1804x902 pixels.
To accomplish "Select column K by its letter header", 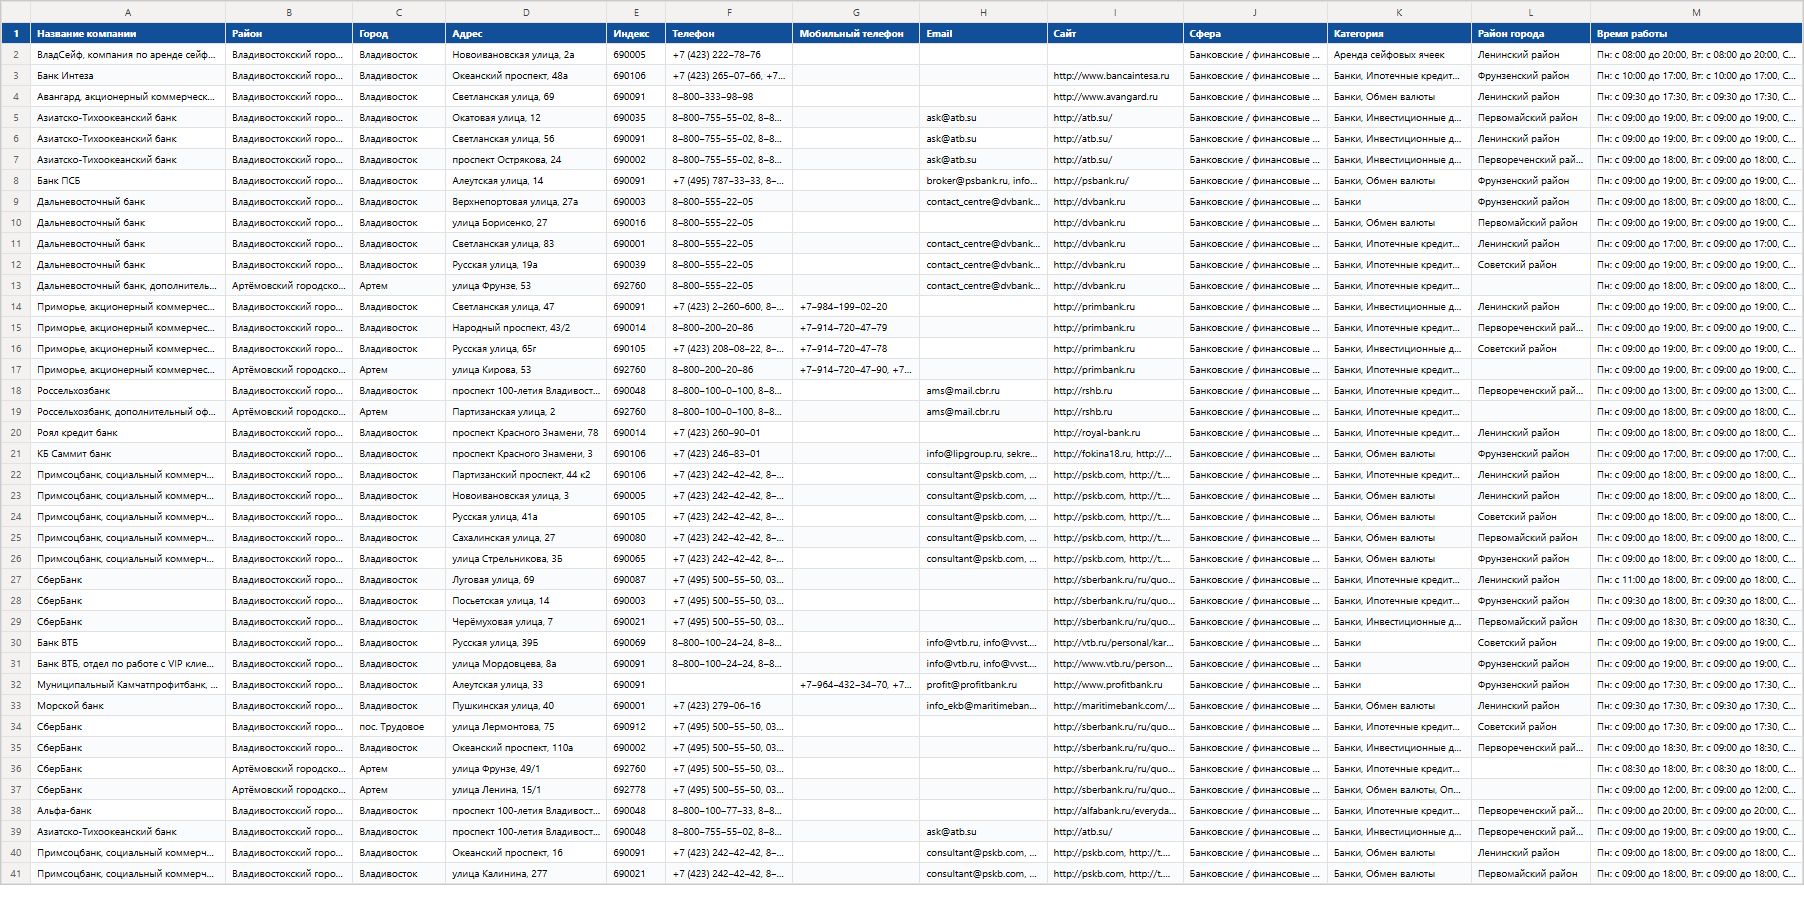I will click(1399, 12).
